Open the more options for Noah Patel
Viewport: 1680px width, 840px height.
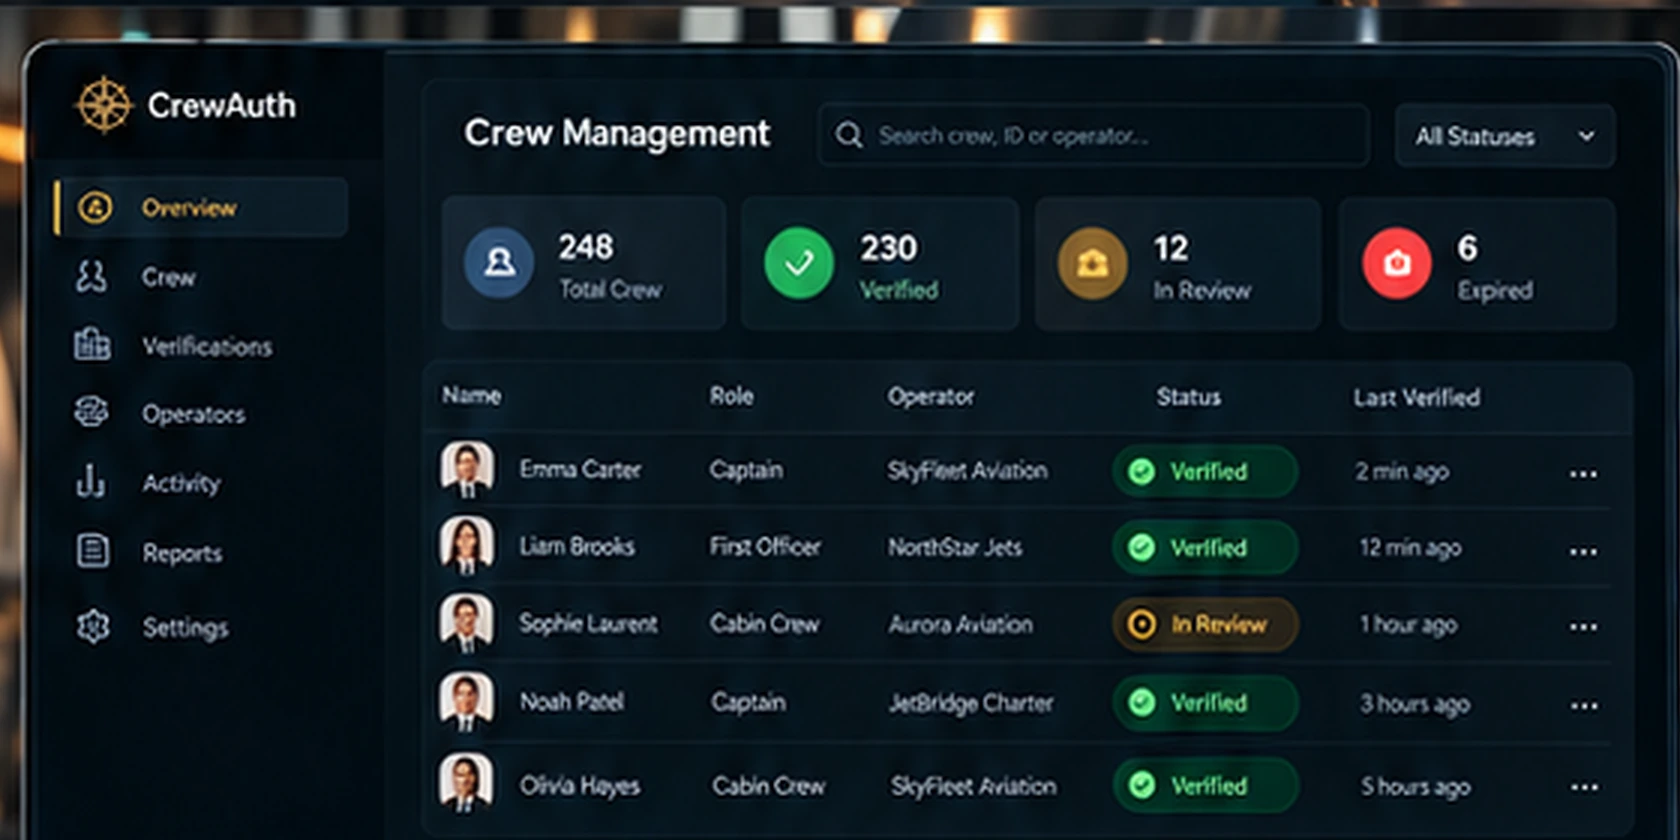(1584, 706)
